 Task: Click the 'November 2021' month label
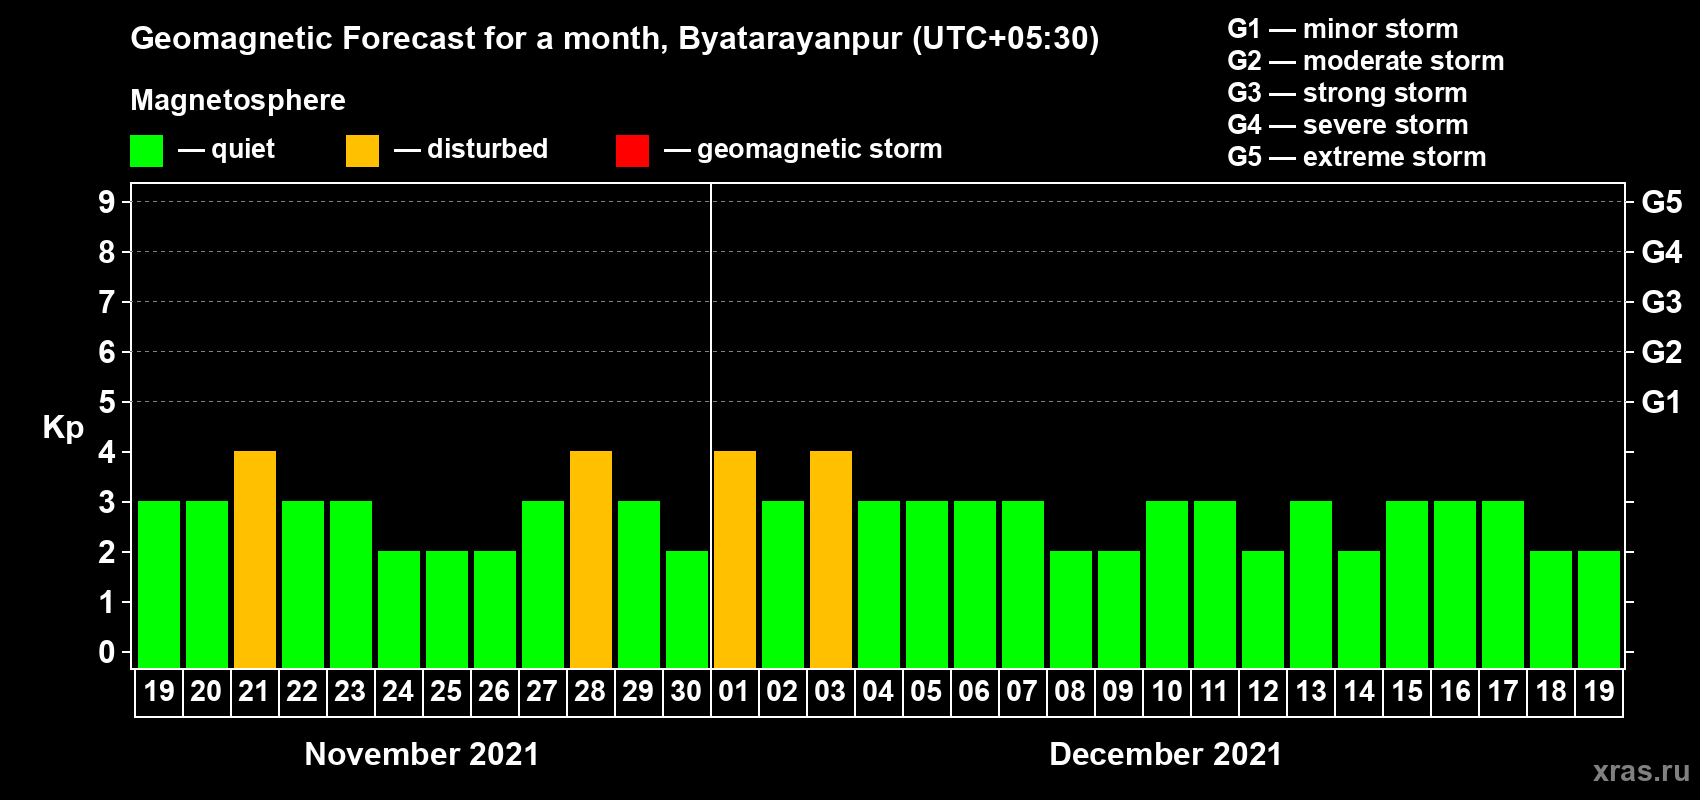(422, 754)
